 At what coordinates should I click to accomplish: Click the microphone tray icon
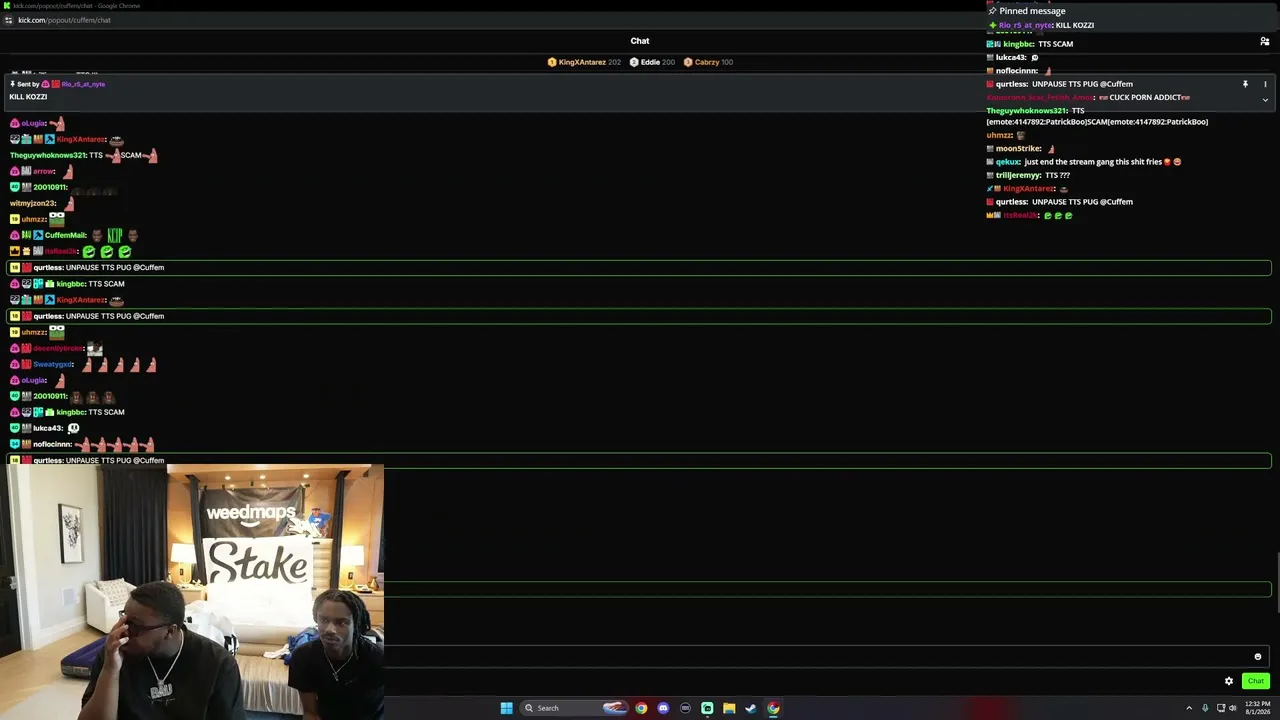coord(1205,708)
